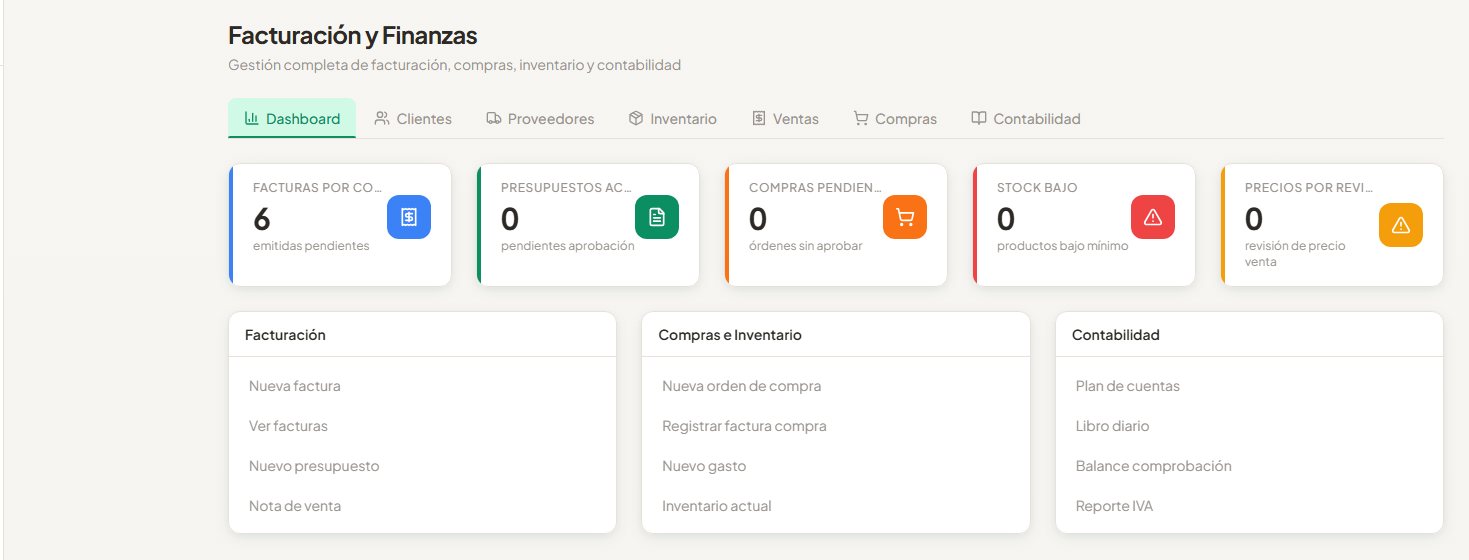Click the people icon next to Clientes

(382, 118)
